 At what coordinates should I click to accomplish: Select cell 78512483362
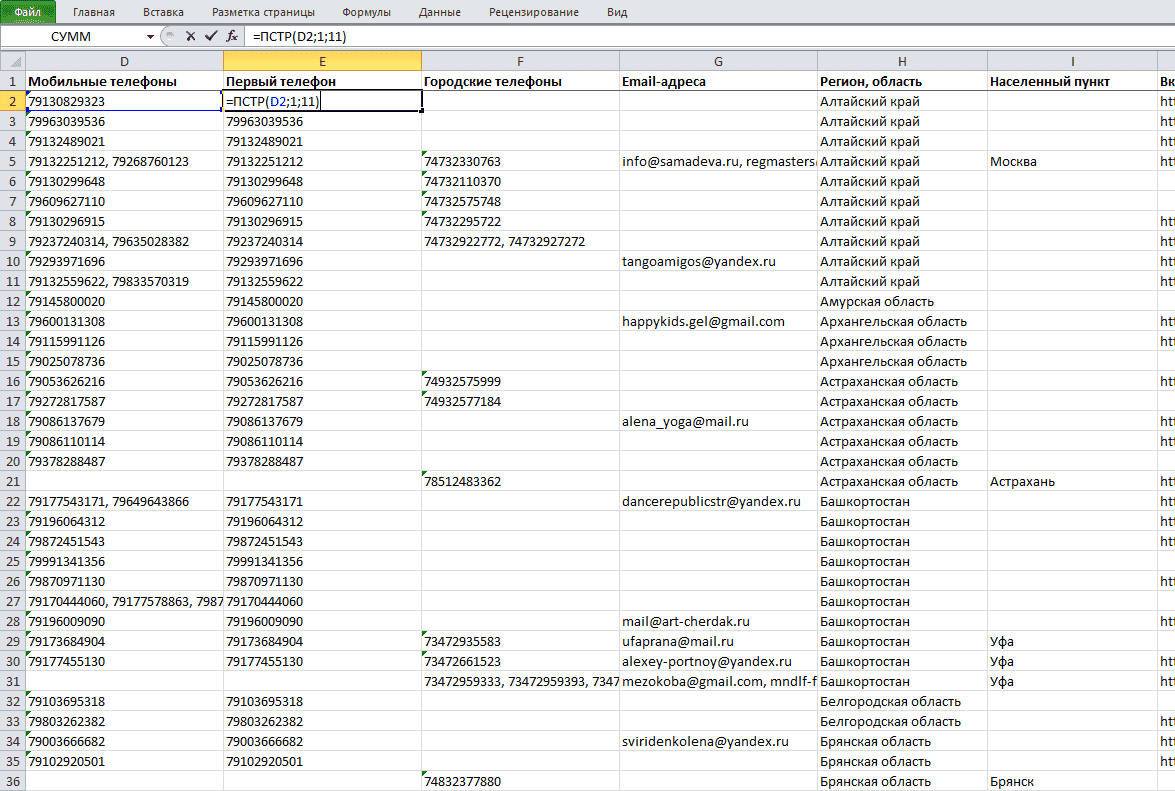520,481
